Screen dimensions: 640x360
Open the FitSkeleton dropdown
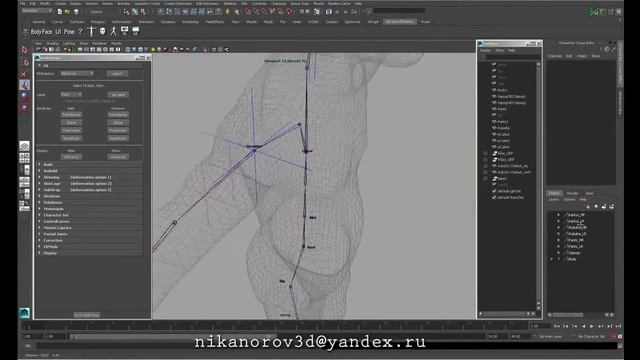pyautogui.click(x=77, y=73)
